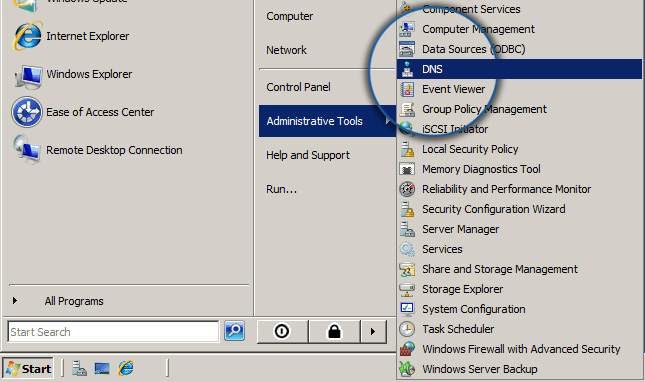This screenshot has height=382, width=645.
Task: Open the shutdown options arrow menu
Action: point(374,331)
